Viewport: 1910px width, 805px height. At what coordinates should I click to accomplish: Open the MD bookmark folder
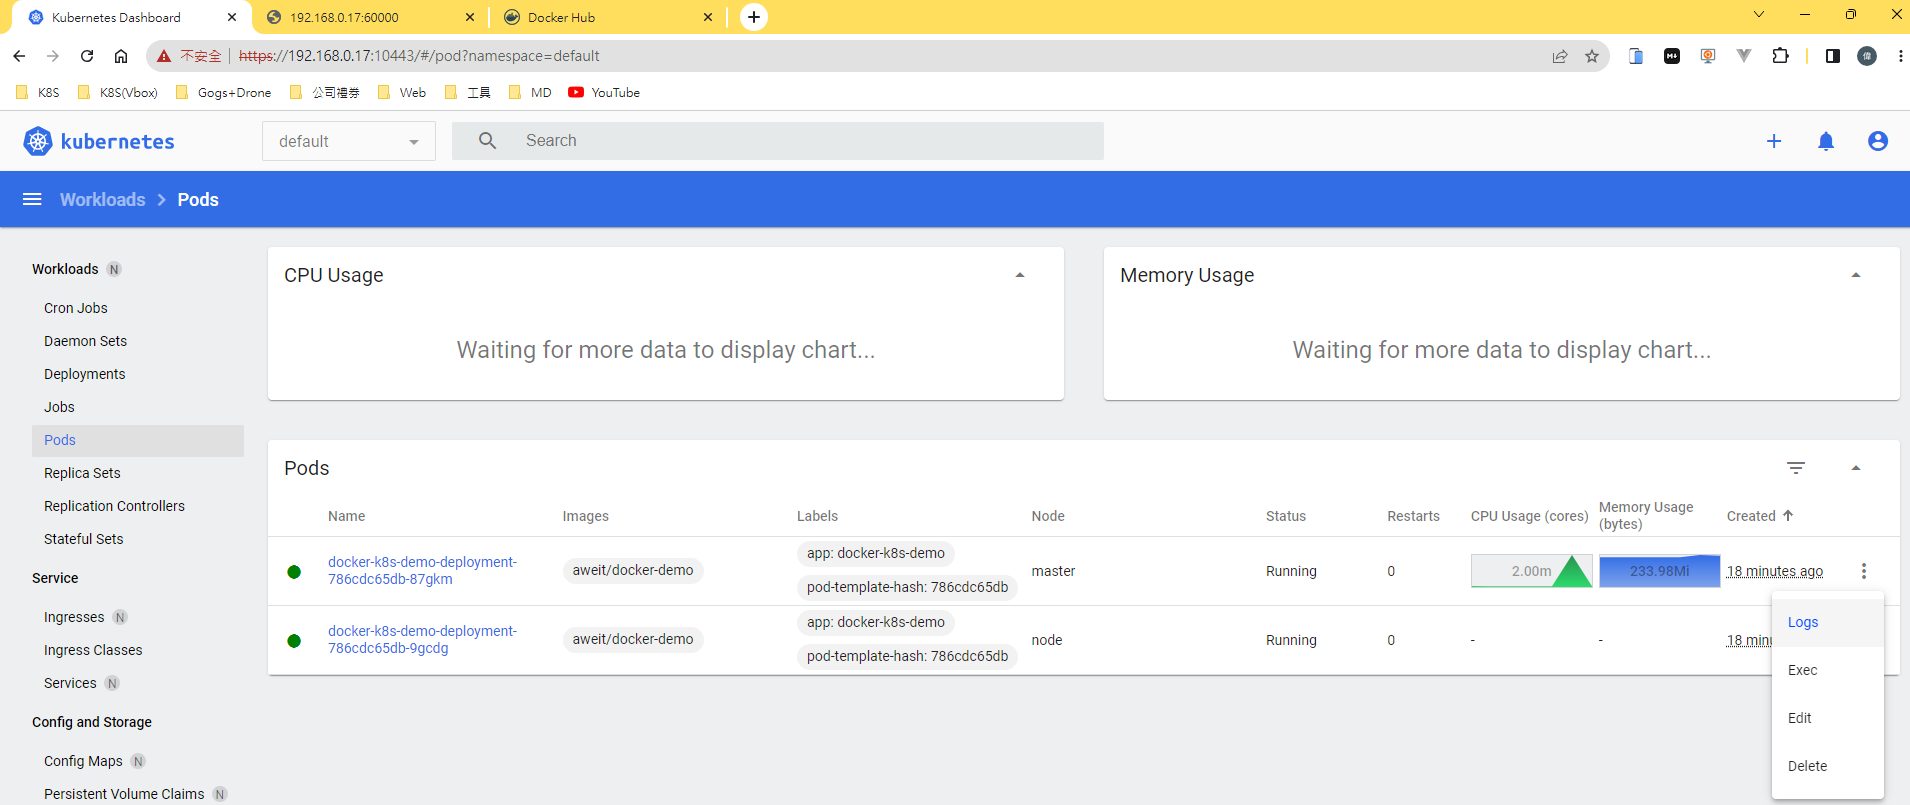(530, 92)
